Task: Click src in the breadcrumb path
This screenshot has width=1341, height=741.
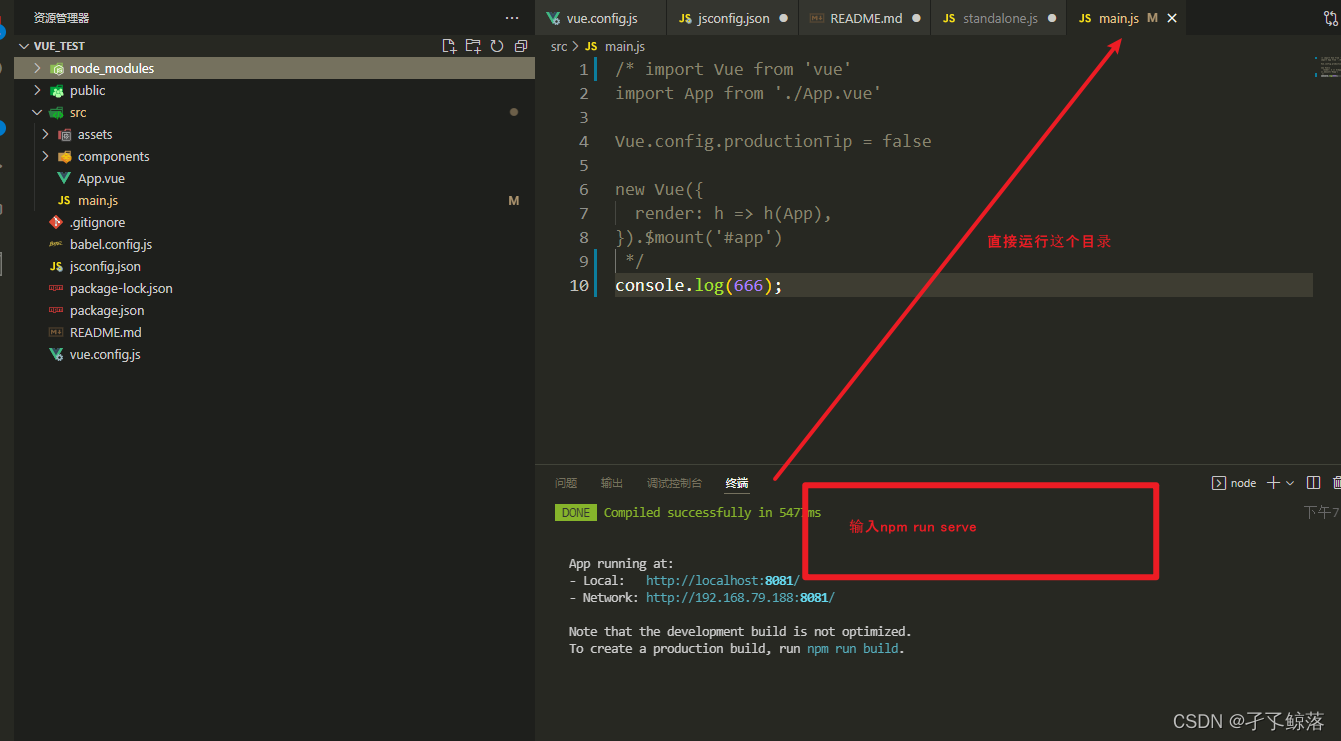Action: pyautogui.click(x=559, y=46)
